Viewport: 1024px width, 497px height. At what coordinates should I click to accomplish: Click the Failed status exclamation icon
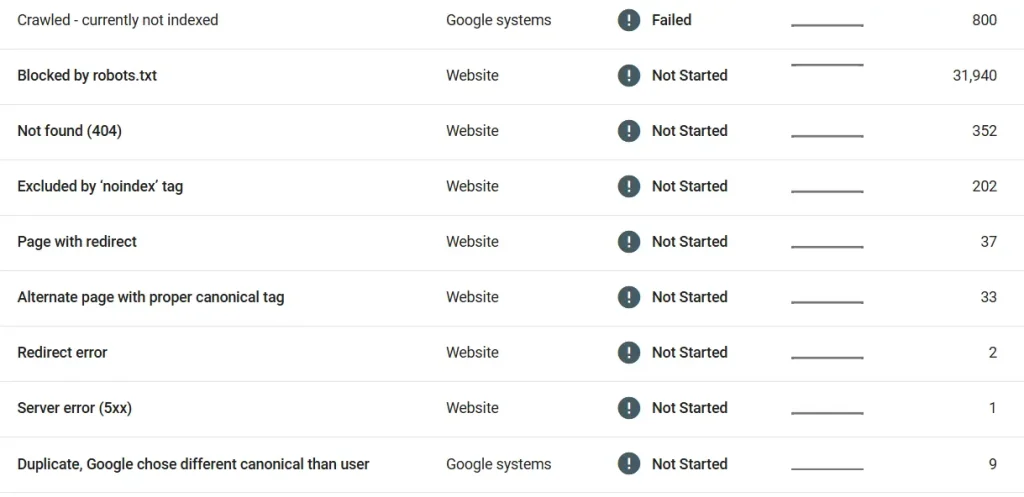(x=628, y=20)
